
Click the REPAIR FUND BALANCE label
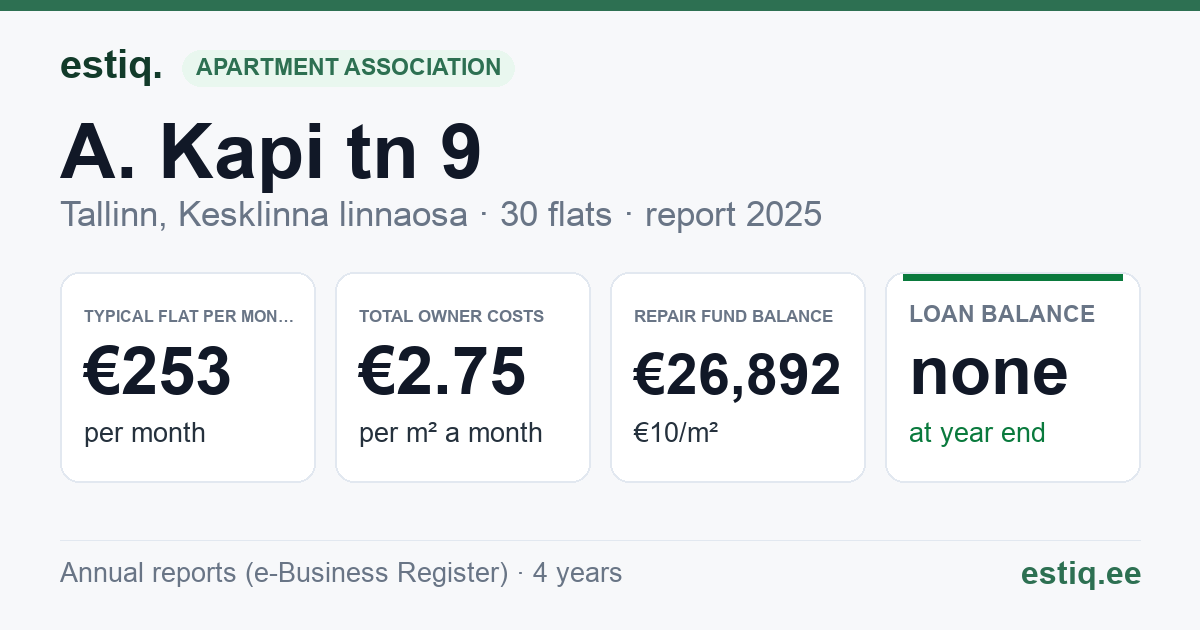tap(733, 316)
